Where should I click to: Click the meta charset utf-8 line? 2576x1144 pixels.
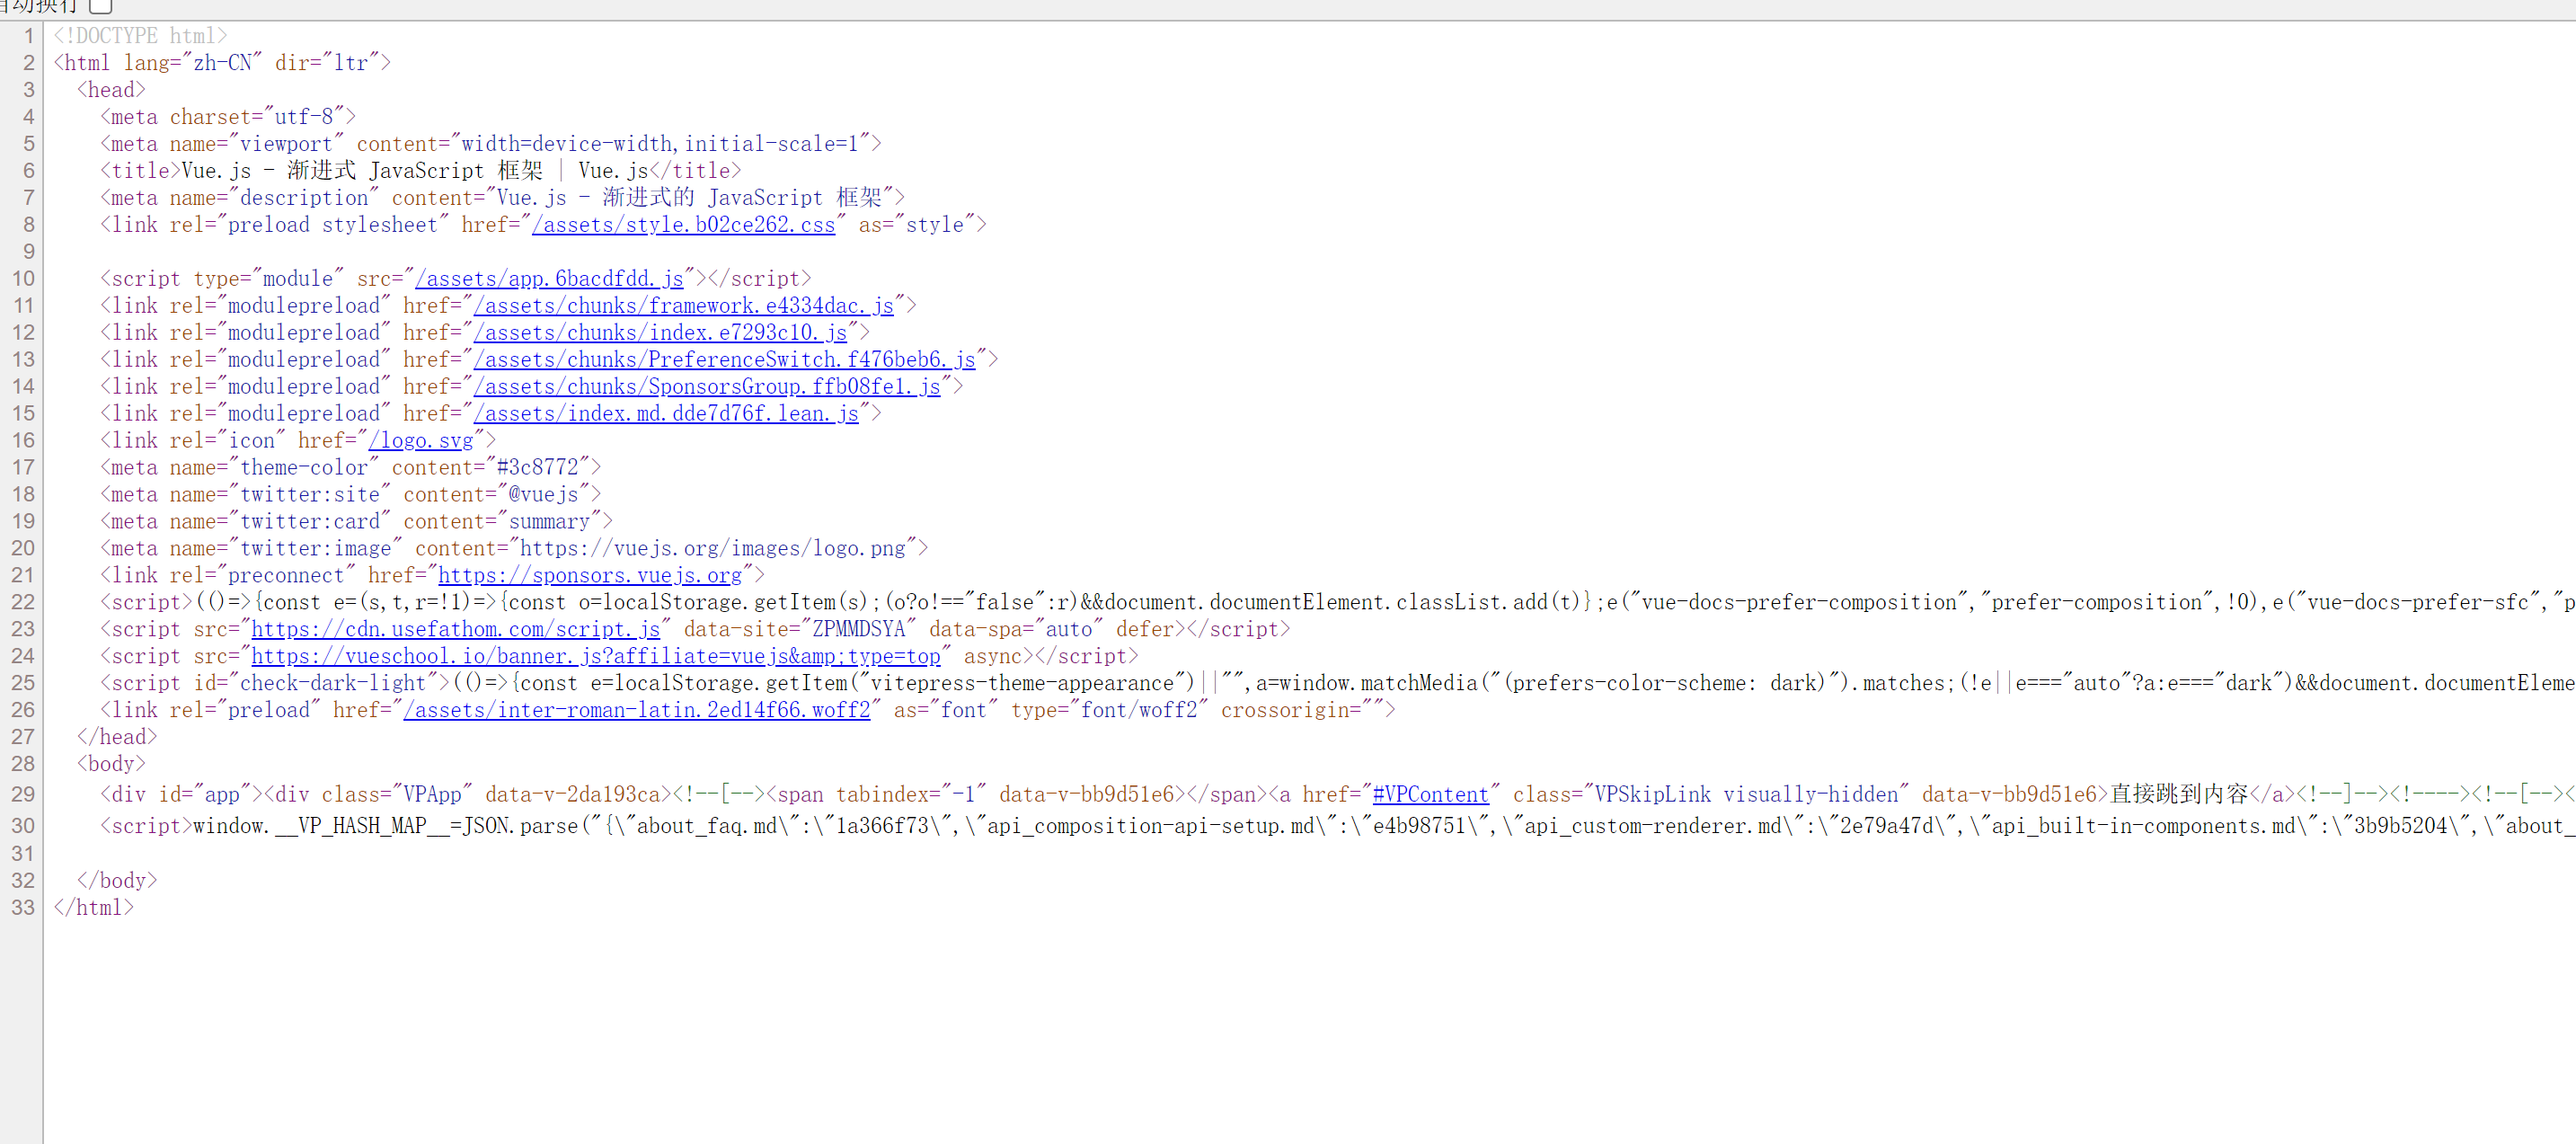pyautogui.click(x=227, y=117)
